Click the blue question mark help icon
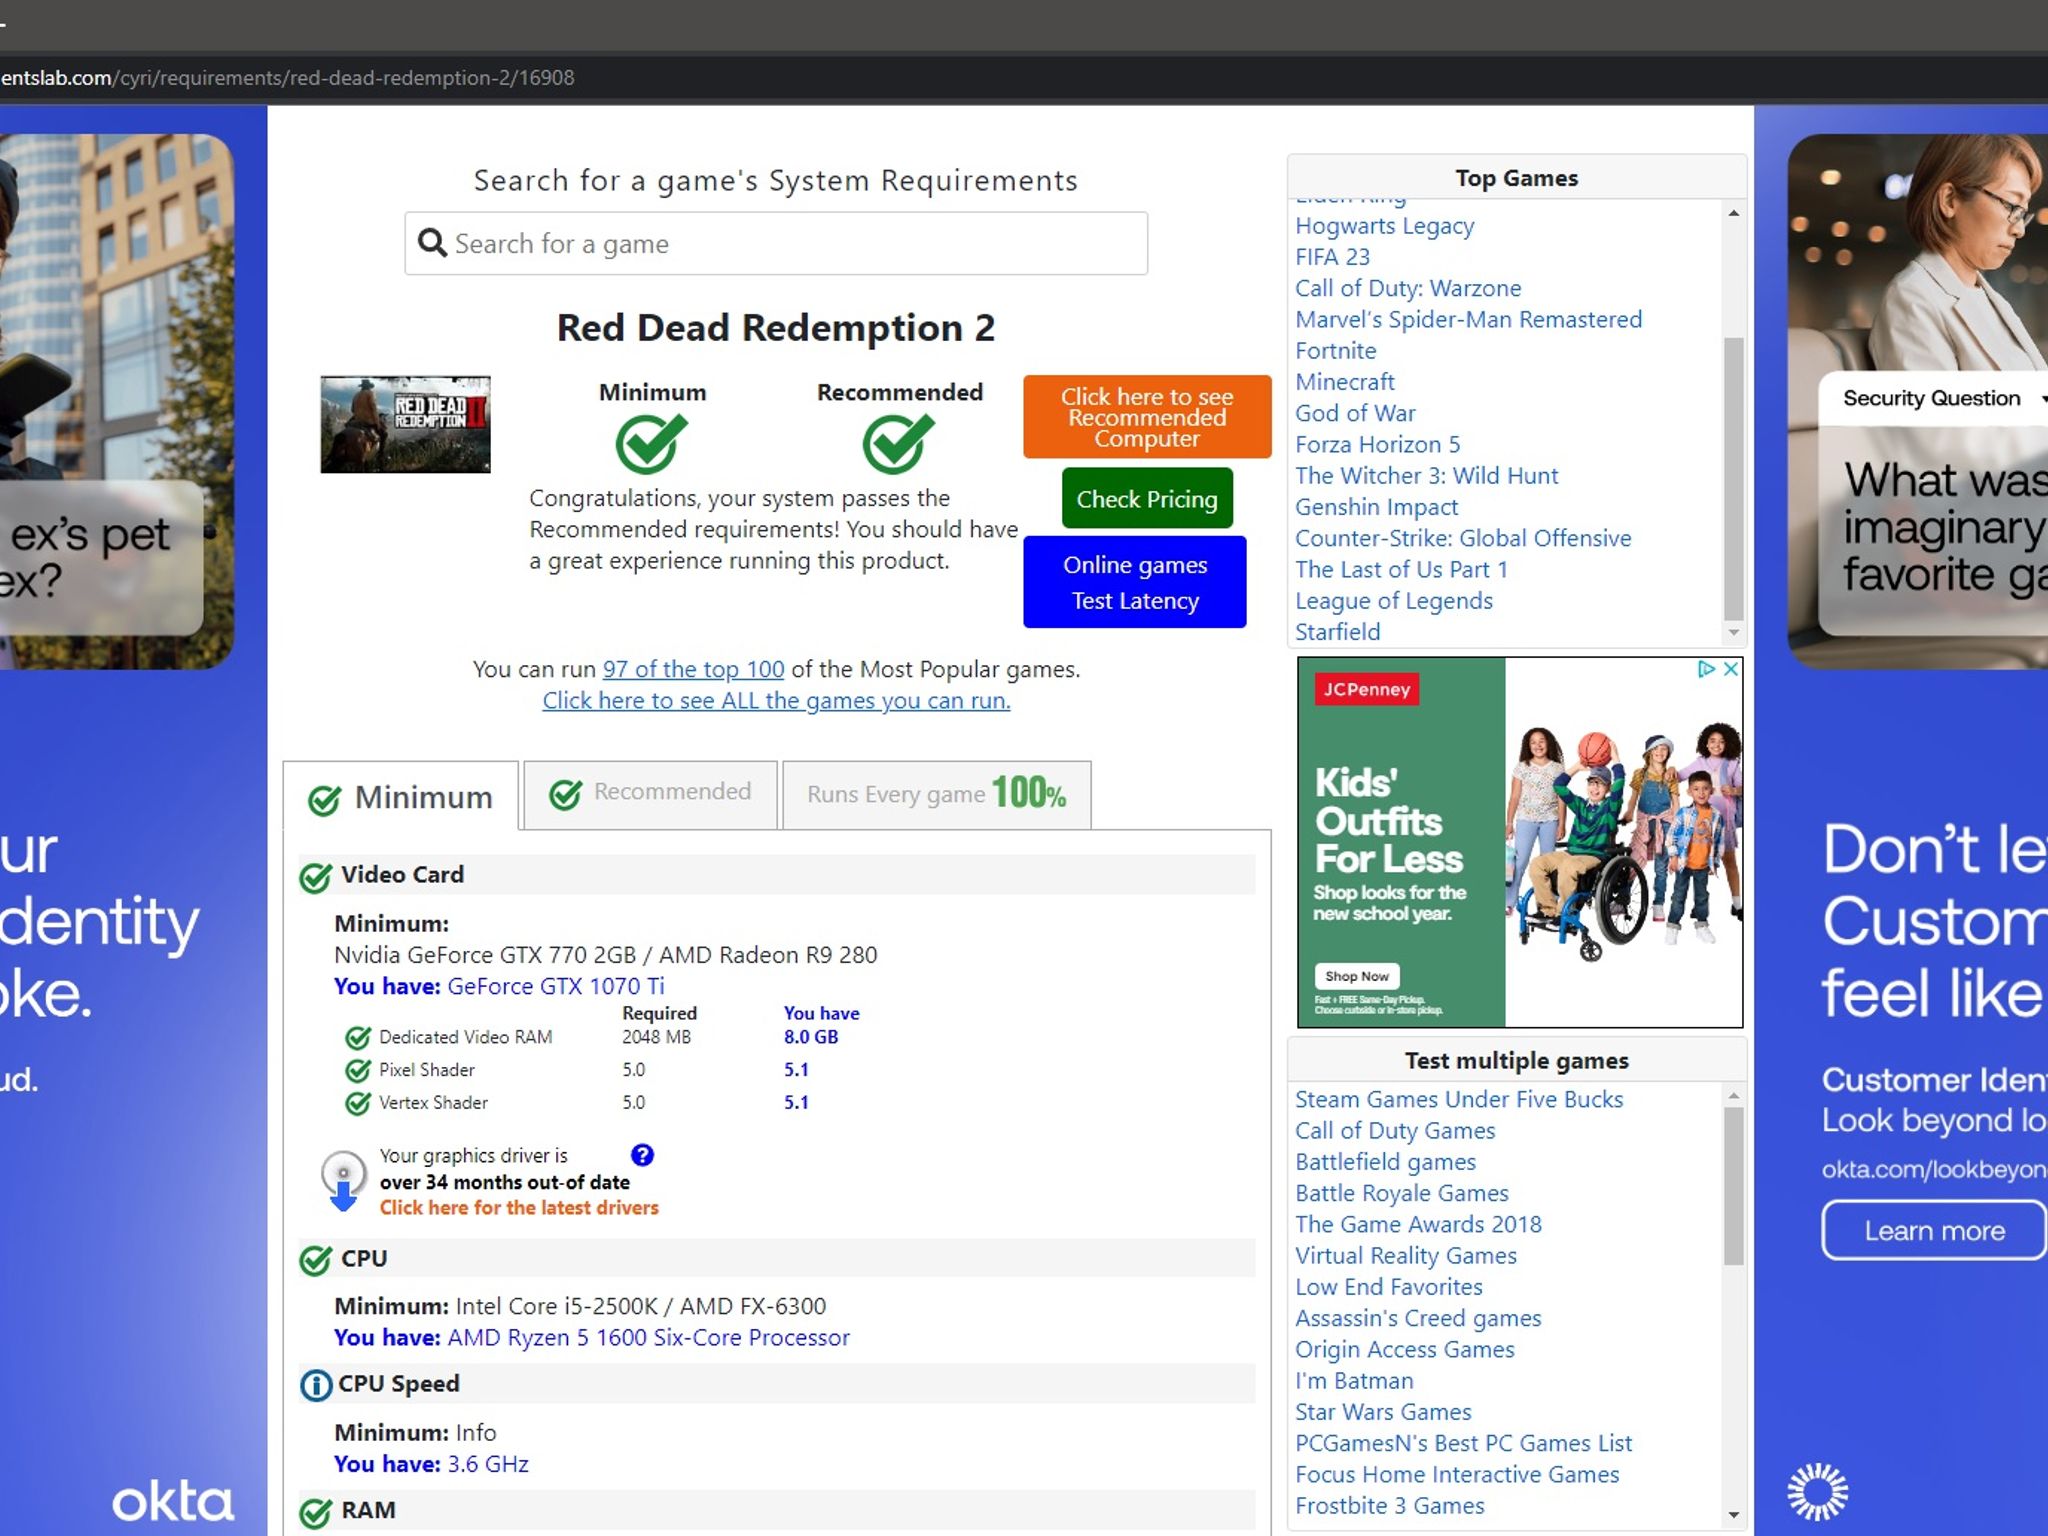The image size is (2048, 1536). click(642, 1155)
